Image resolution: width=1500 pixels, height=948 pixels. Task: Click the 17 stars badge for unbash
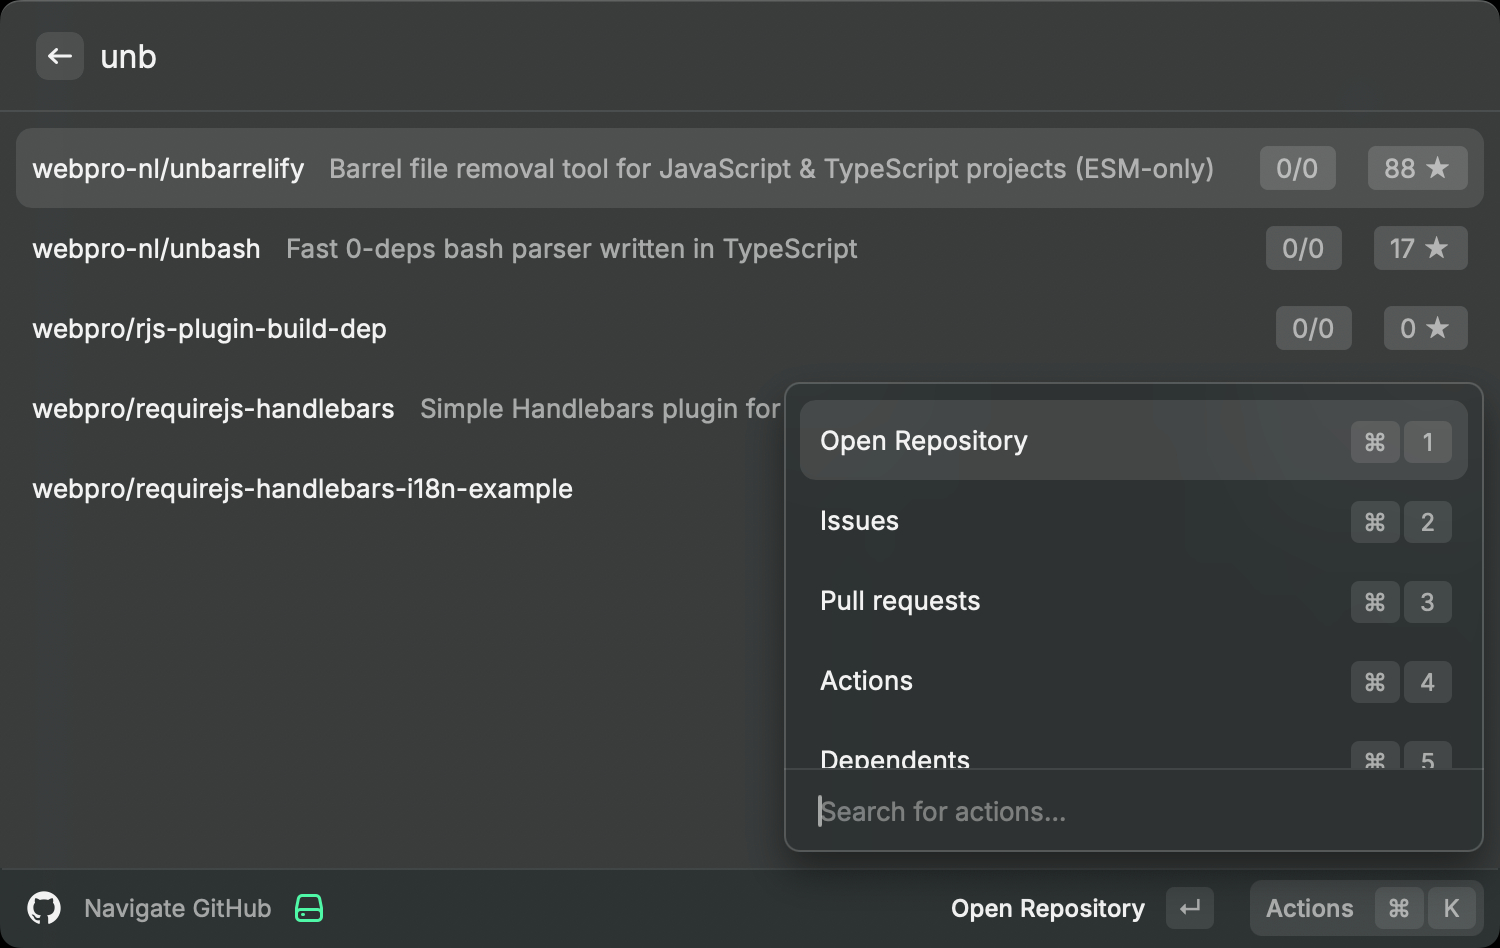coord(1420,248)
